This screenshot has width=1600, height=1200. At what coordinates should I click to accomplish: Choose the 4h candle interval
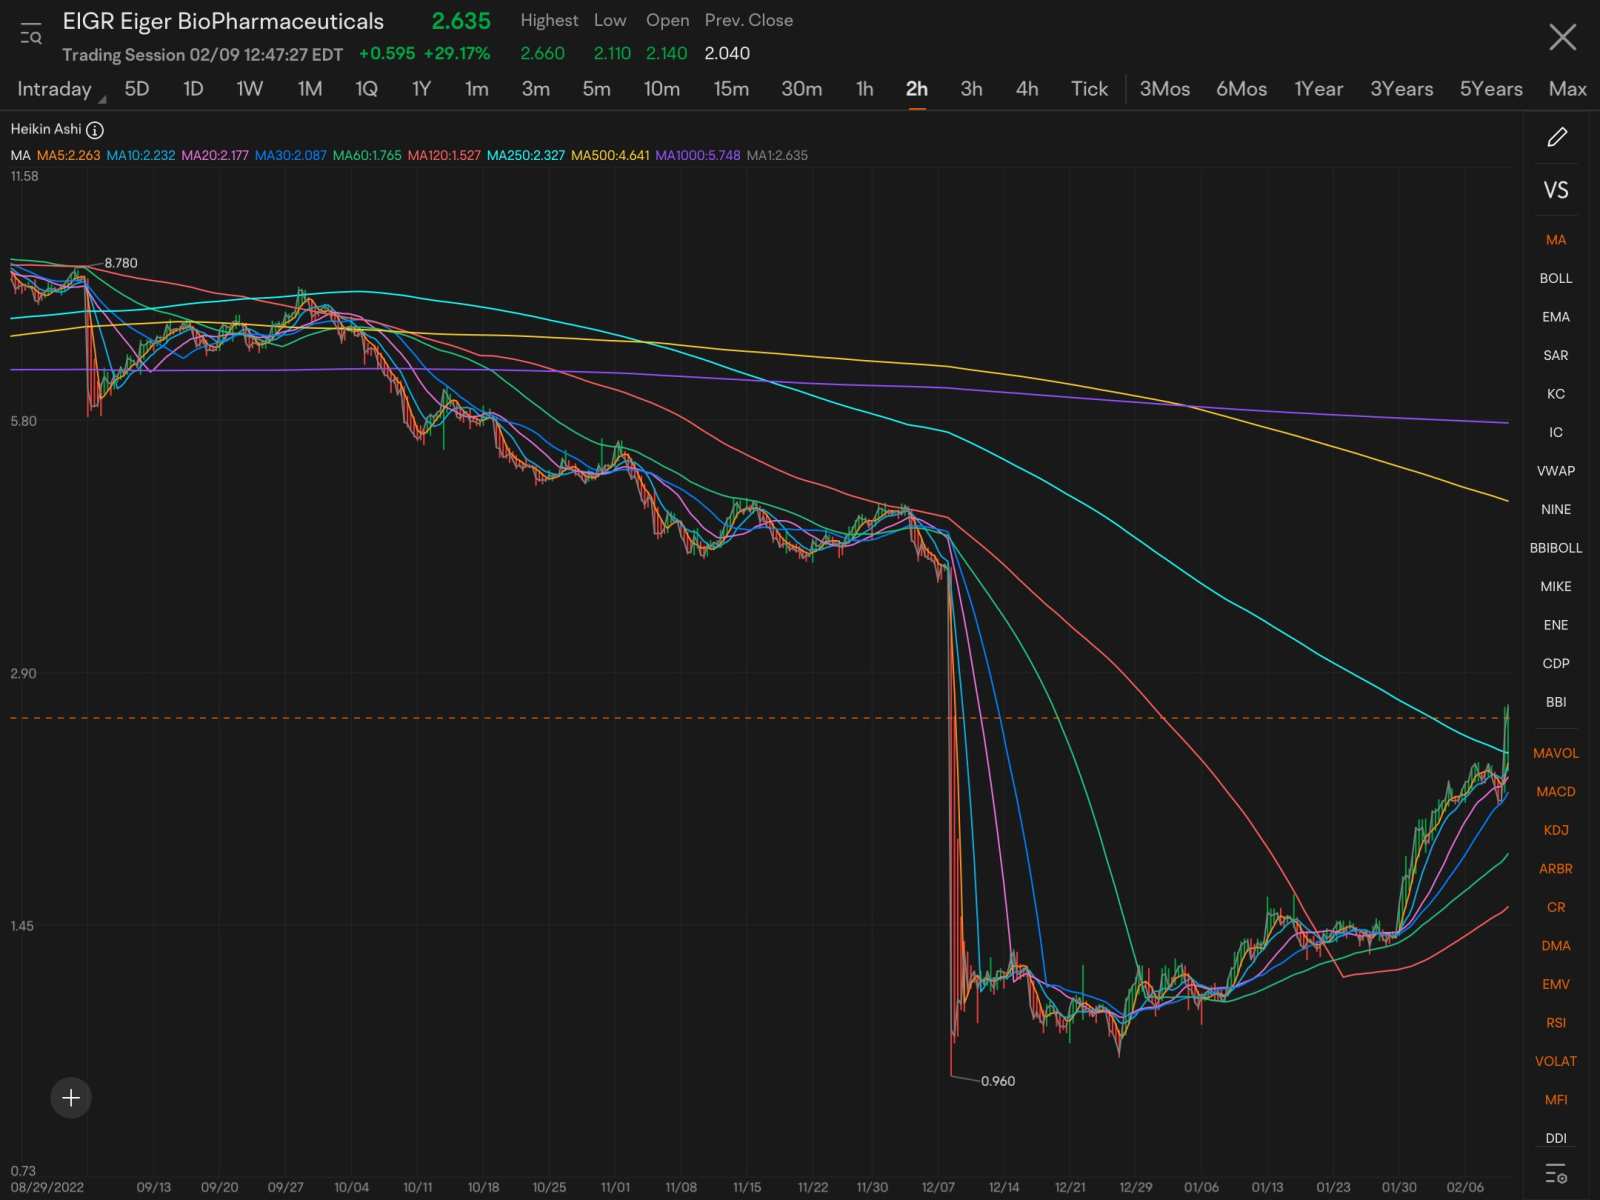coord(1027,89)
